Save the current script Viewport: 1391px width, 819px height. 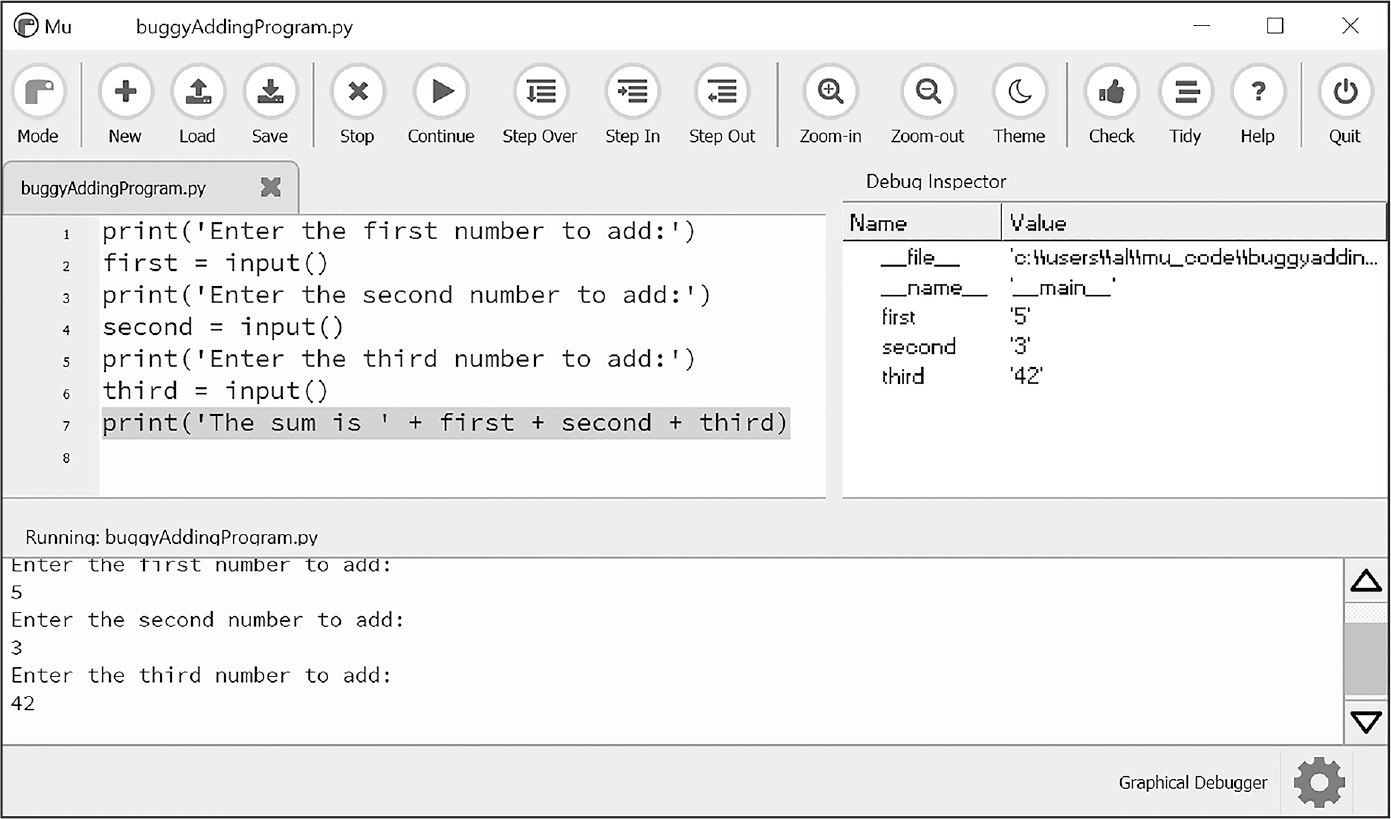(x=269, y=106)
